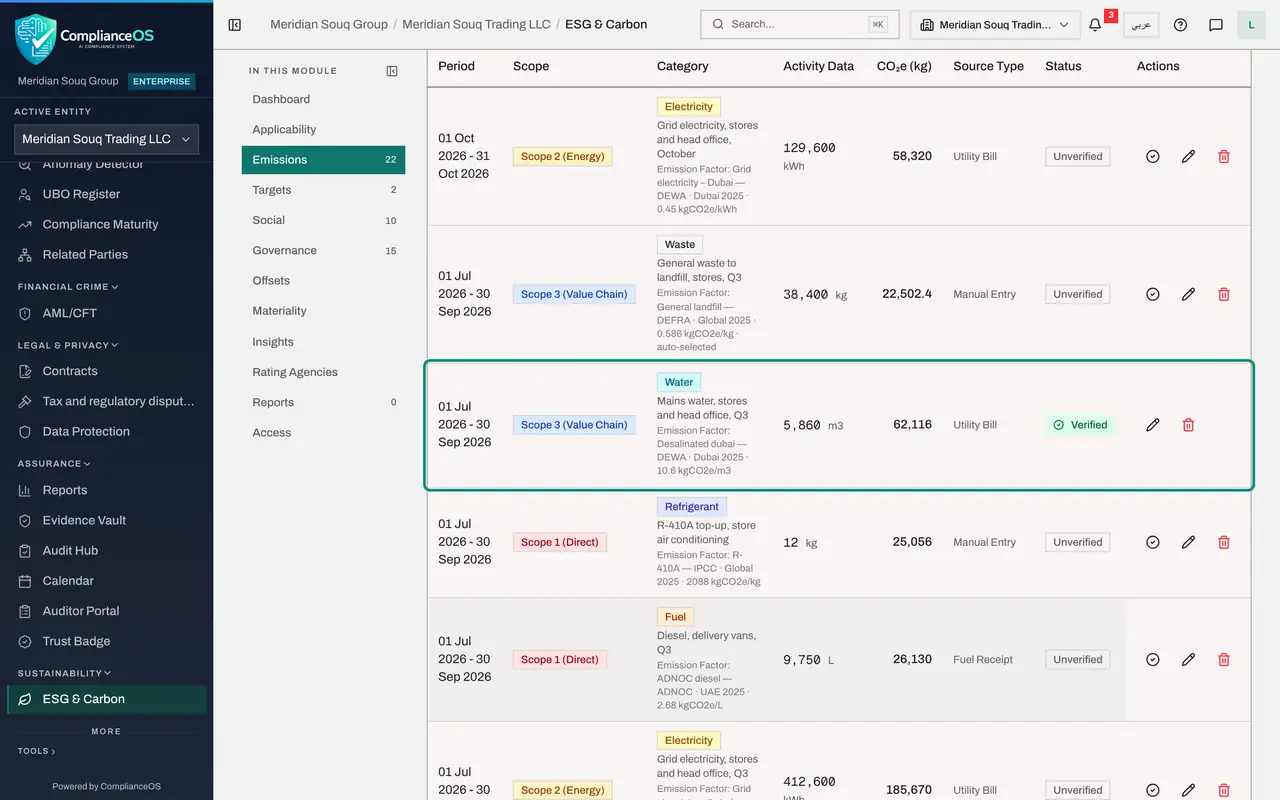Image resolution: width=1280 pixels, height=800 pixels.
Task: Delete the Water mains entry
Action: coord(1188,425)
